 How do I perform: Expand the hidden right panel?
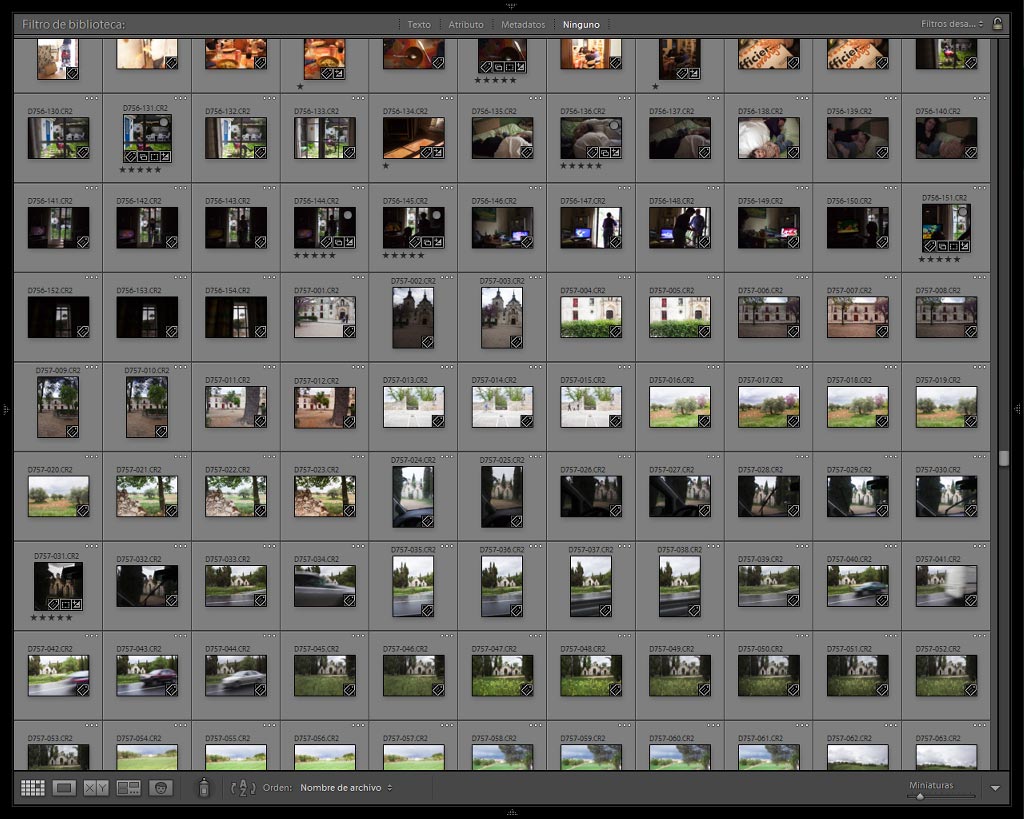click(x=1017, y=410)
